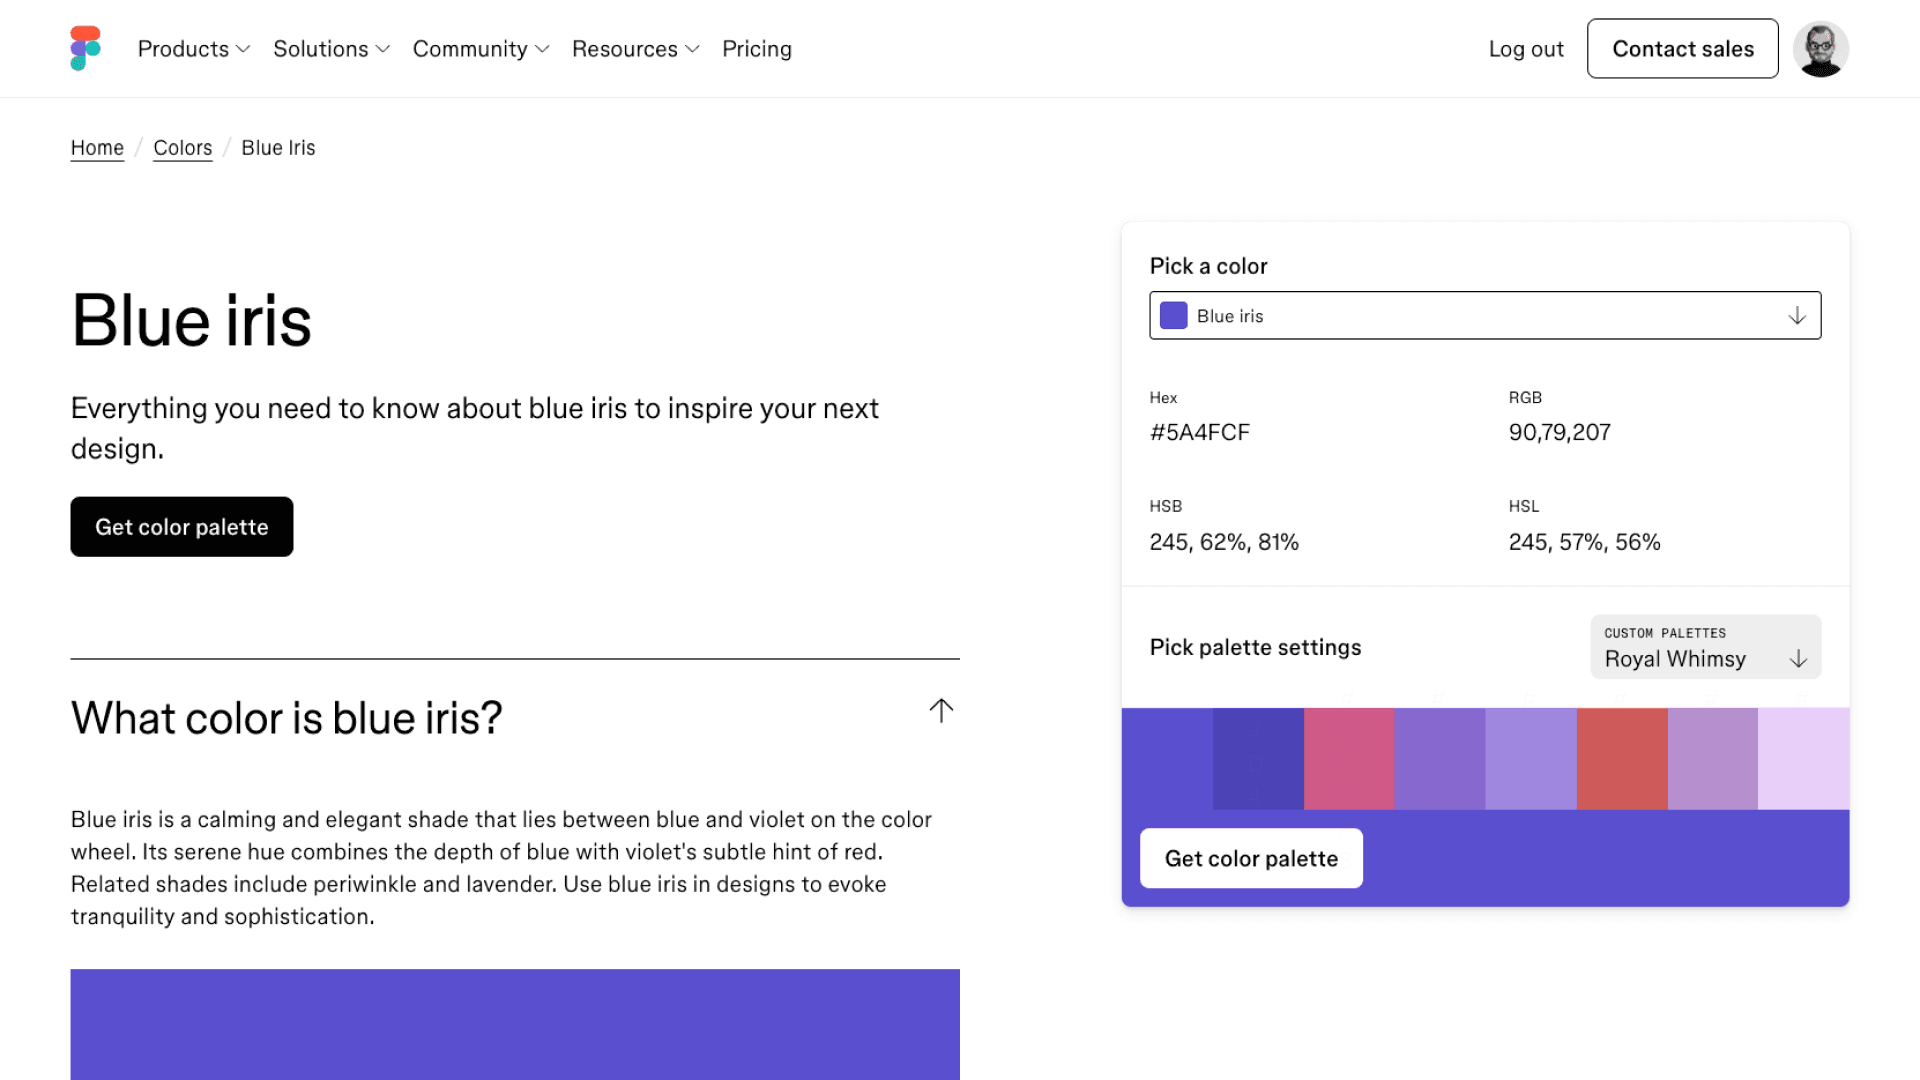Select the mauve swatch after coral red

pyautogui.click(x=1713, y=759)
